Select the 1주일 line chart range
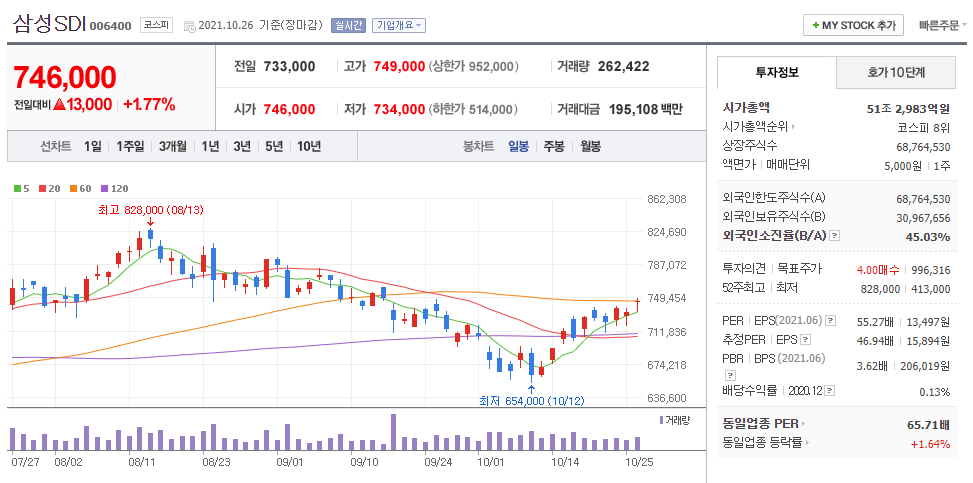The height and width of the screenshot is (483, 973). 130,147
